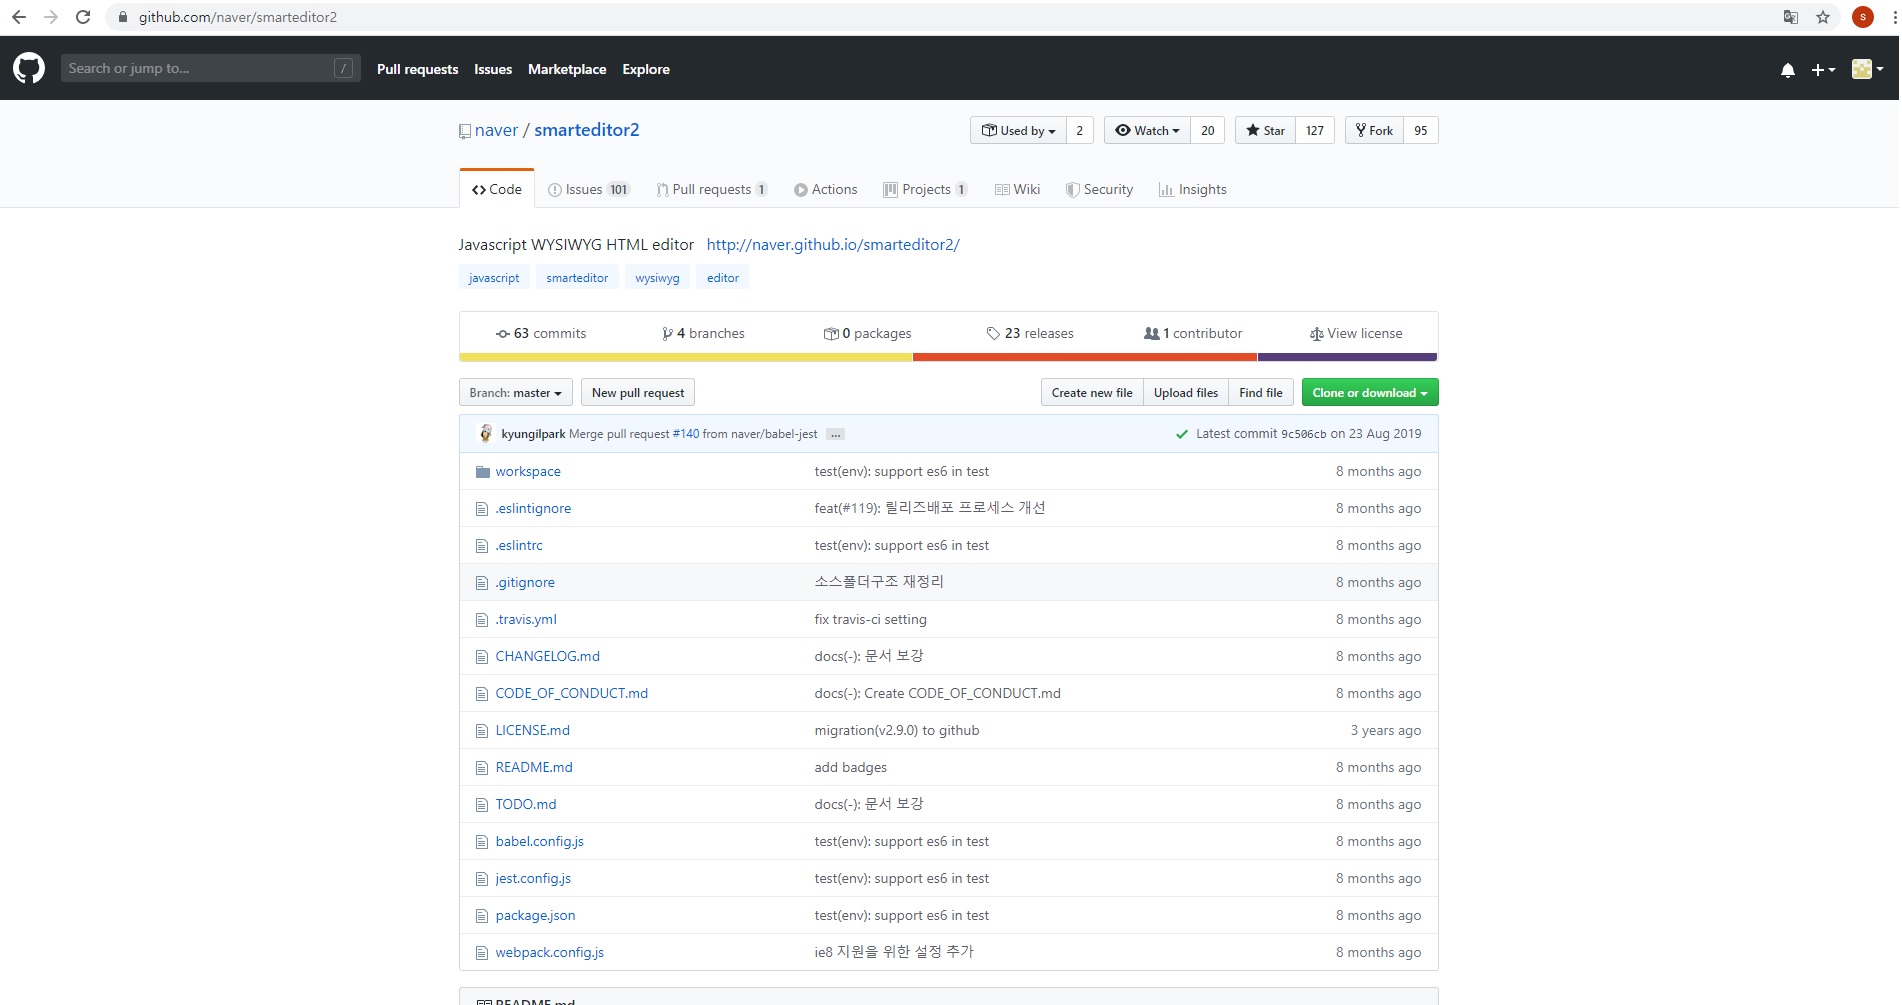
Task: Open pull request #140 link
Action: 686,434
